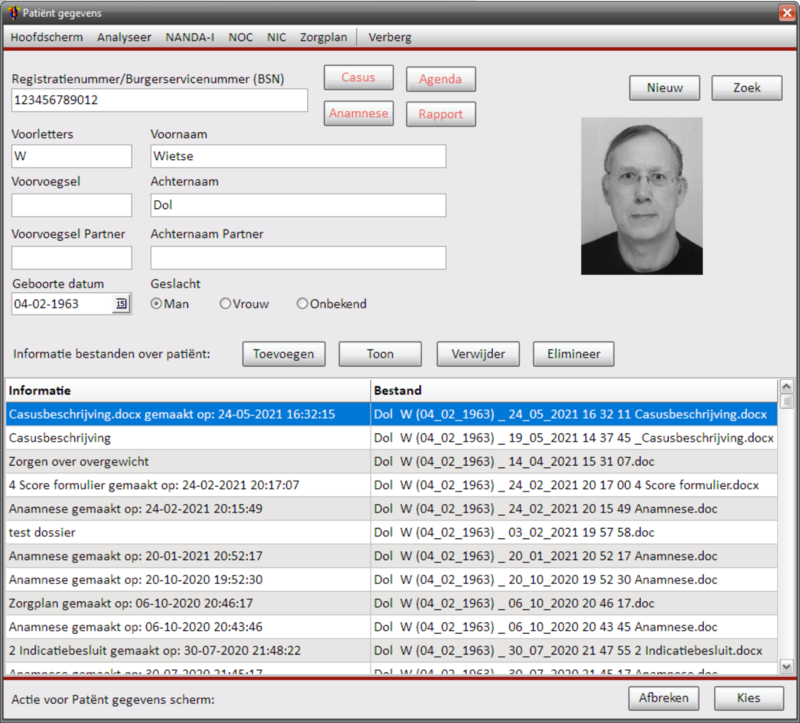Confirm selection with Kies button

[748, 698]
